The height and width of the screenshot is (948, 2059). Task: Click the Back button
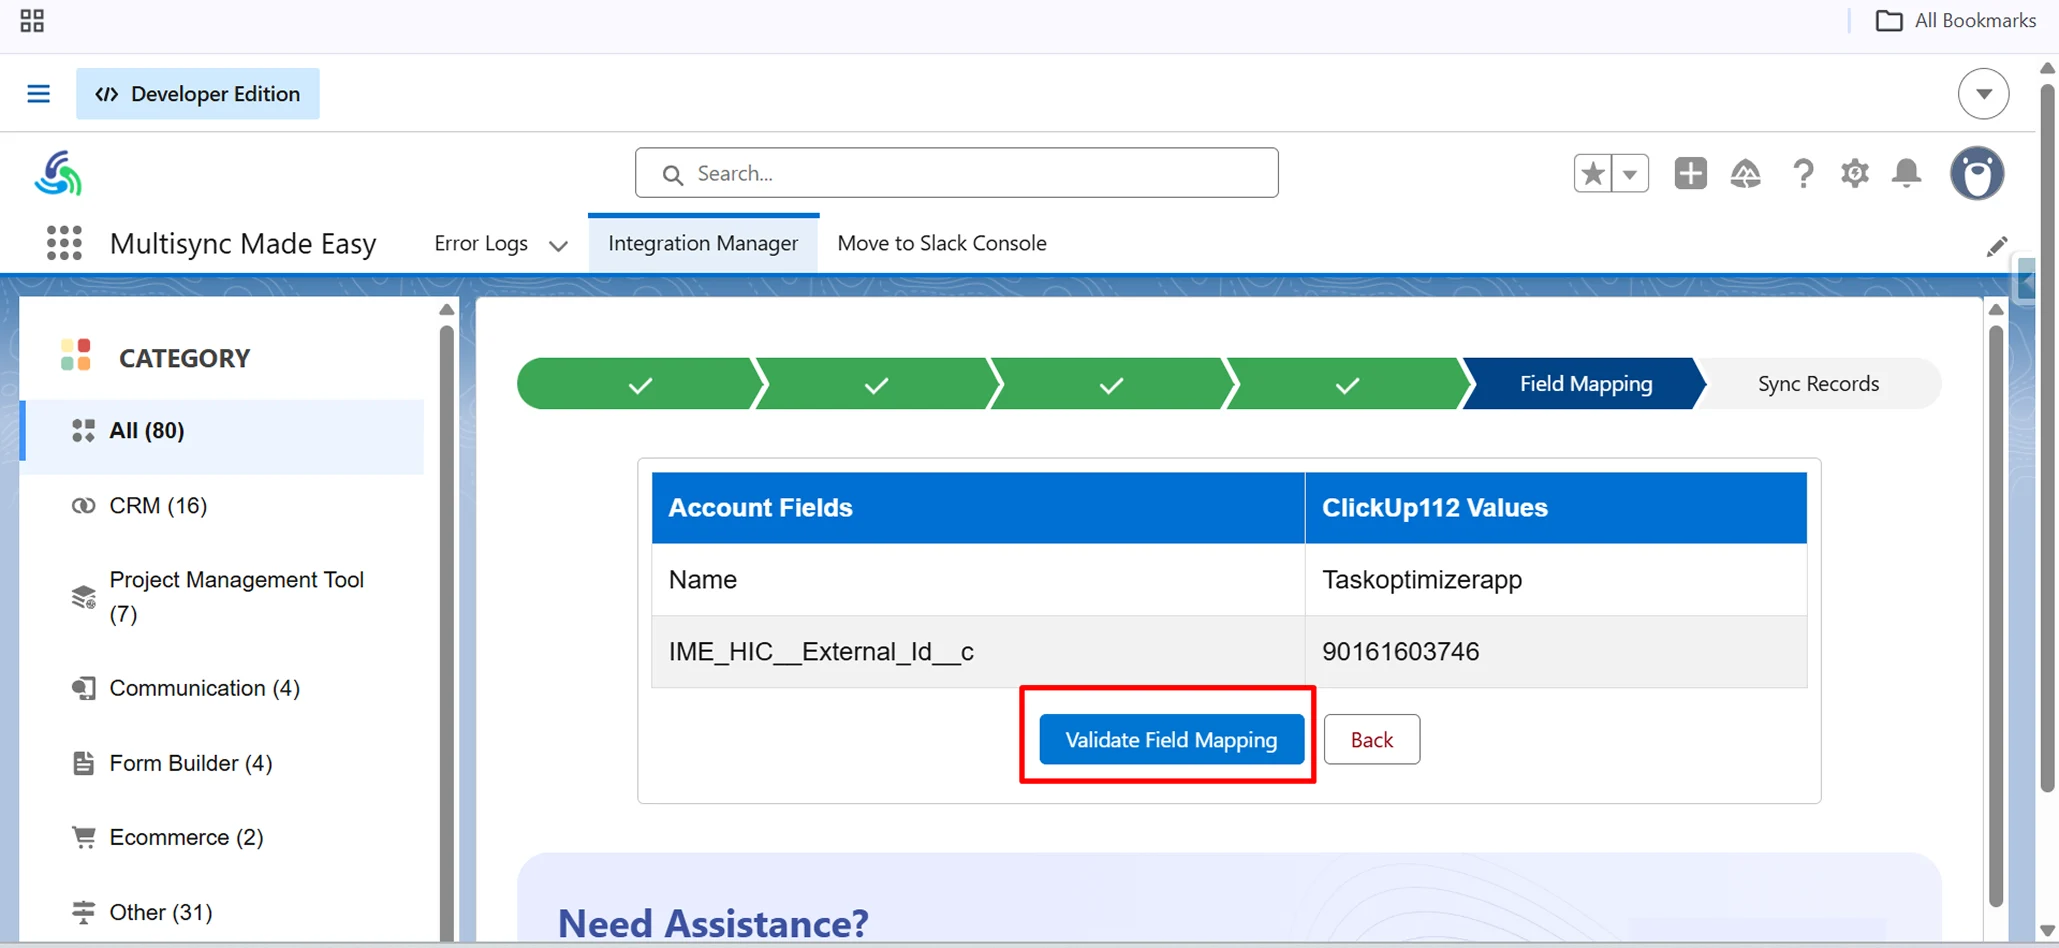(x=1371, y=740)
